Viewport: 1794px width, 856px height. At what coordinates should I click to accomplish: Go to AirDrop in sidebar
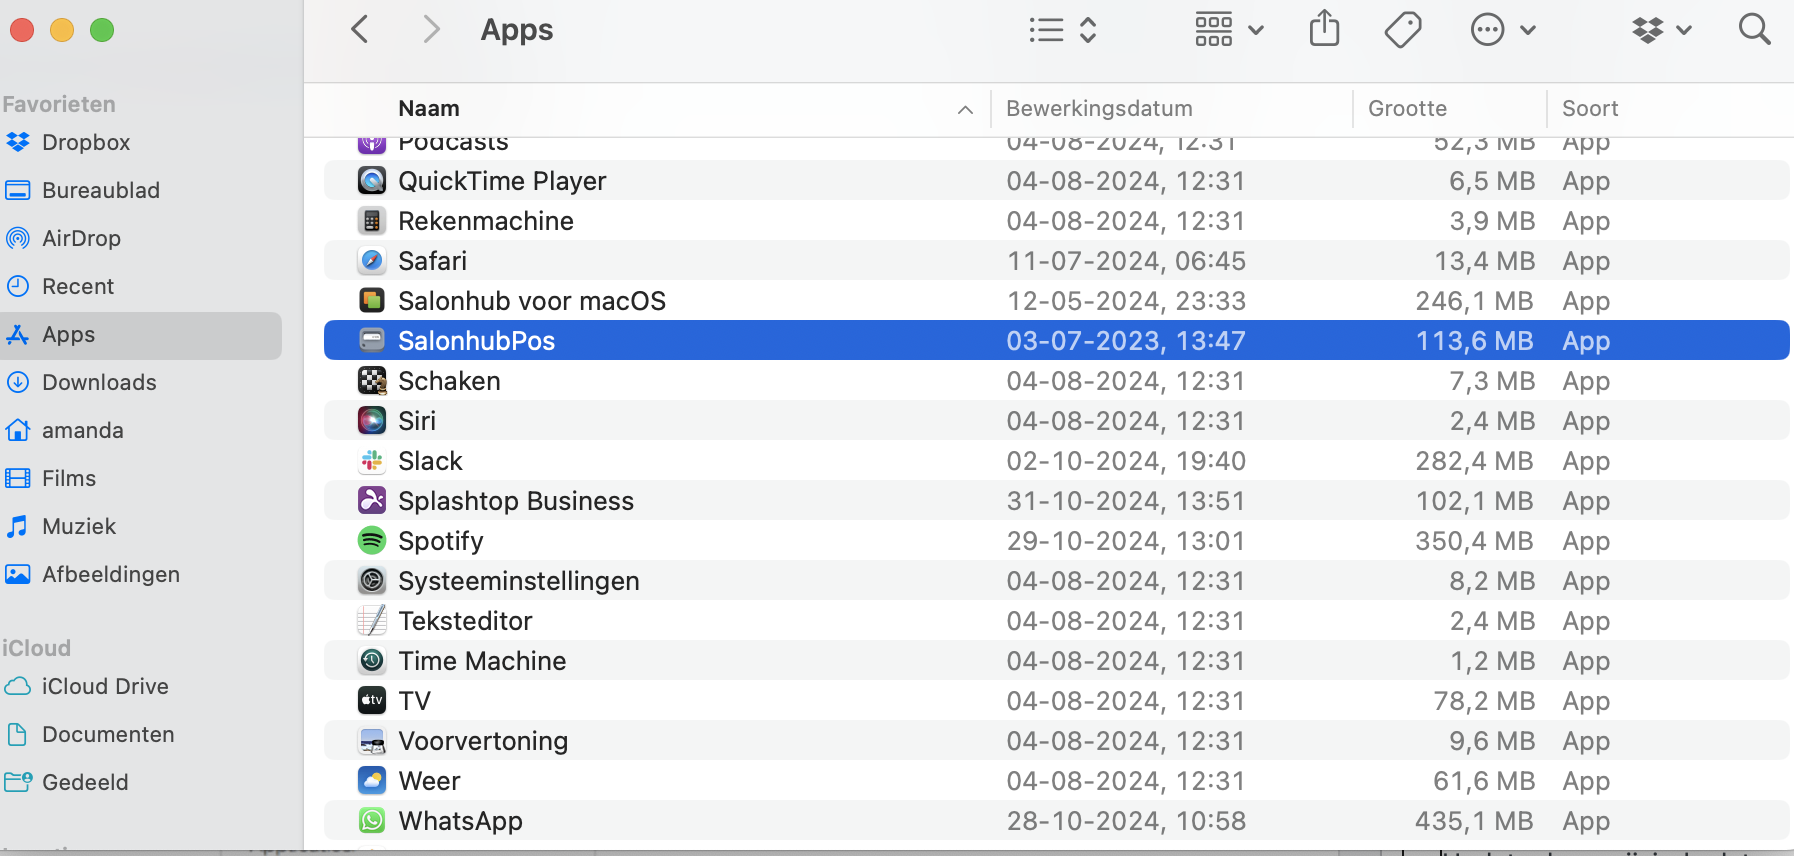pyautogui.click(x=81, y=238)
